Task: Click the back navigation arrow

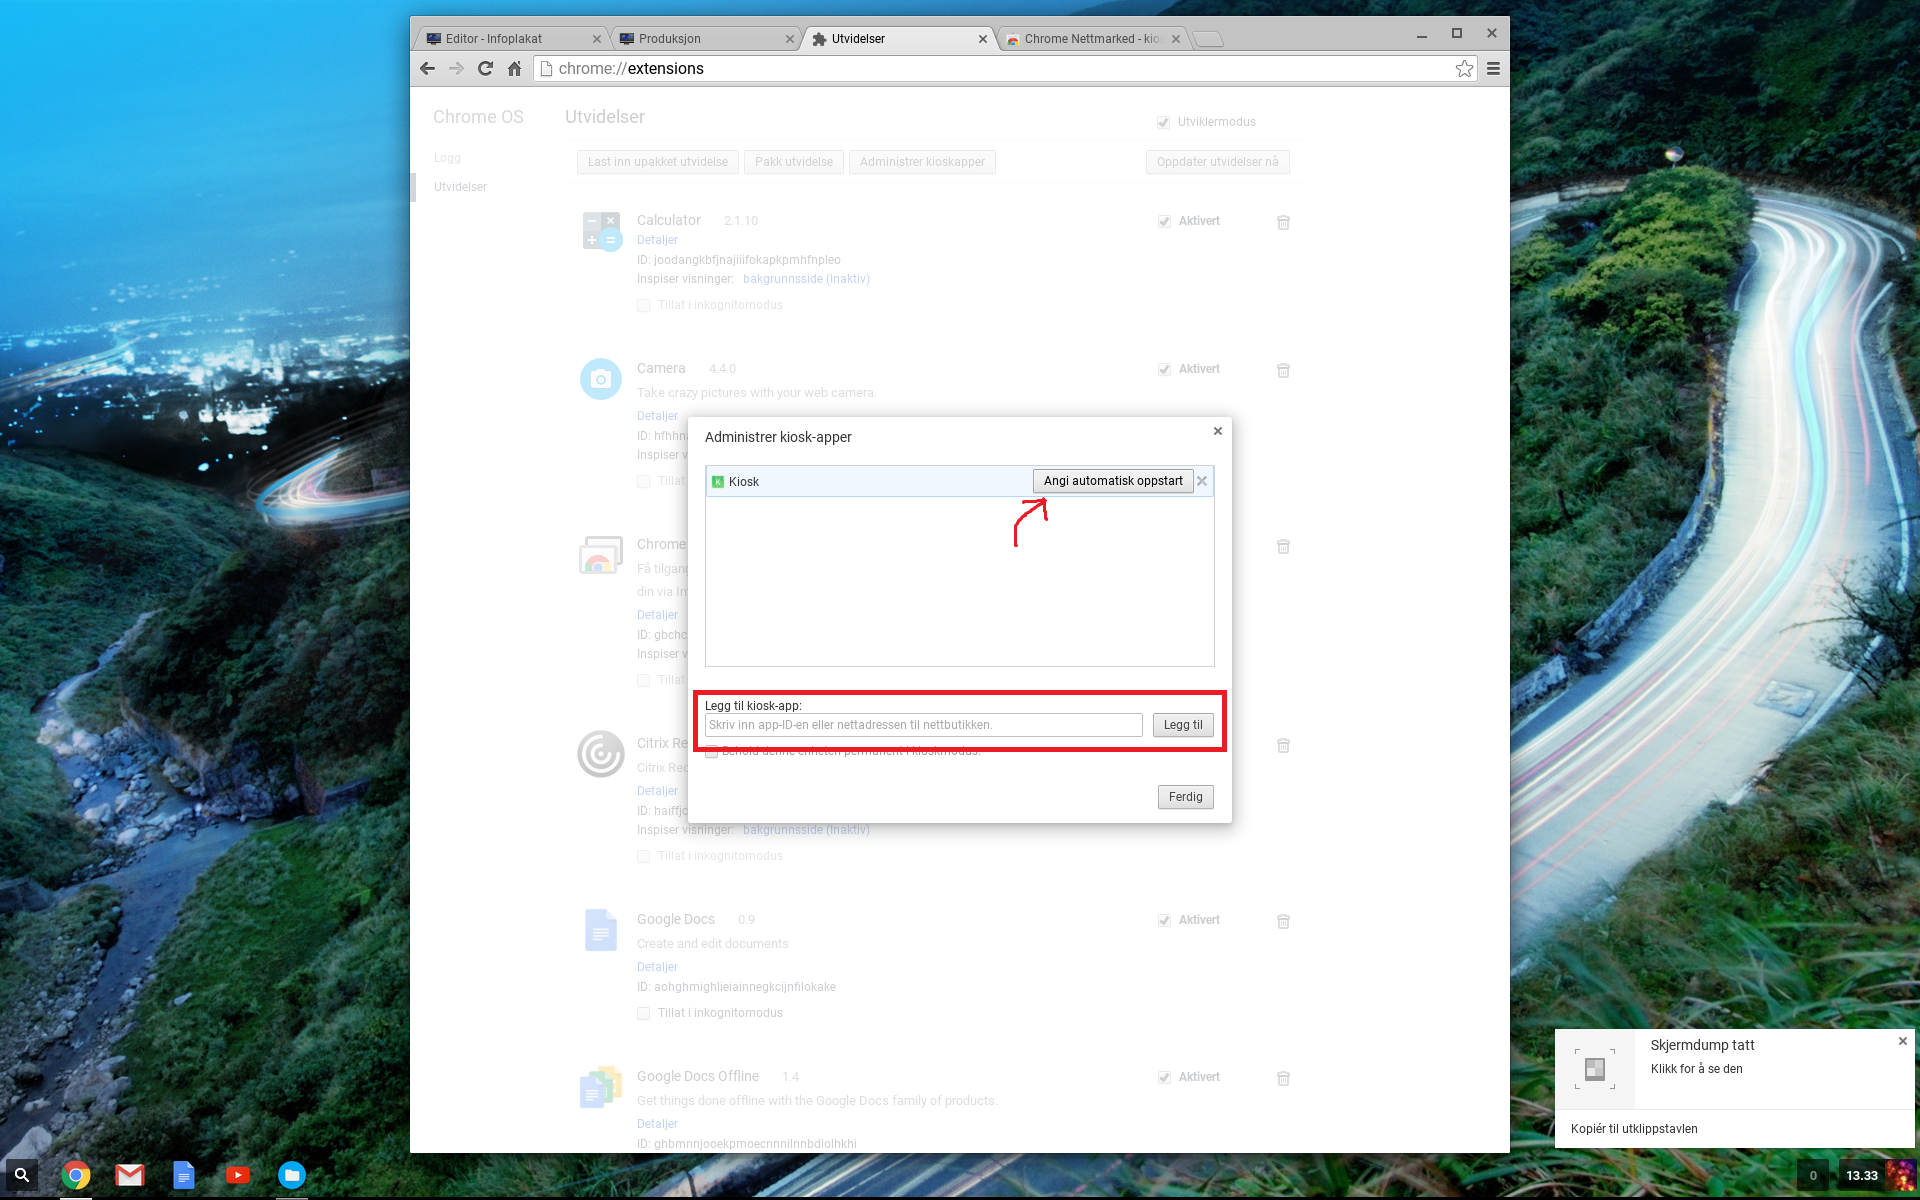Action: point(427,68)
